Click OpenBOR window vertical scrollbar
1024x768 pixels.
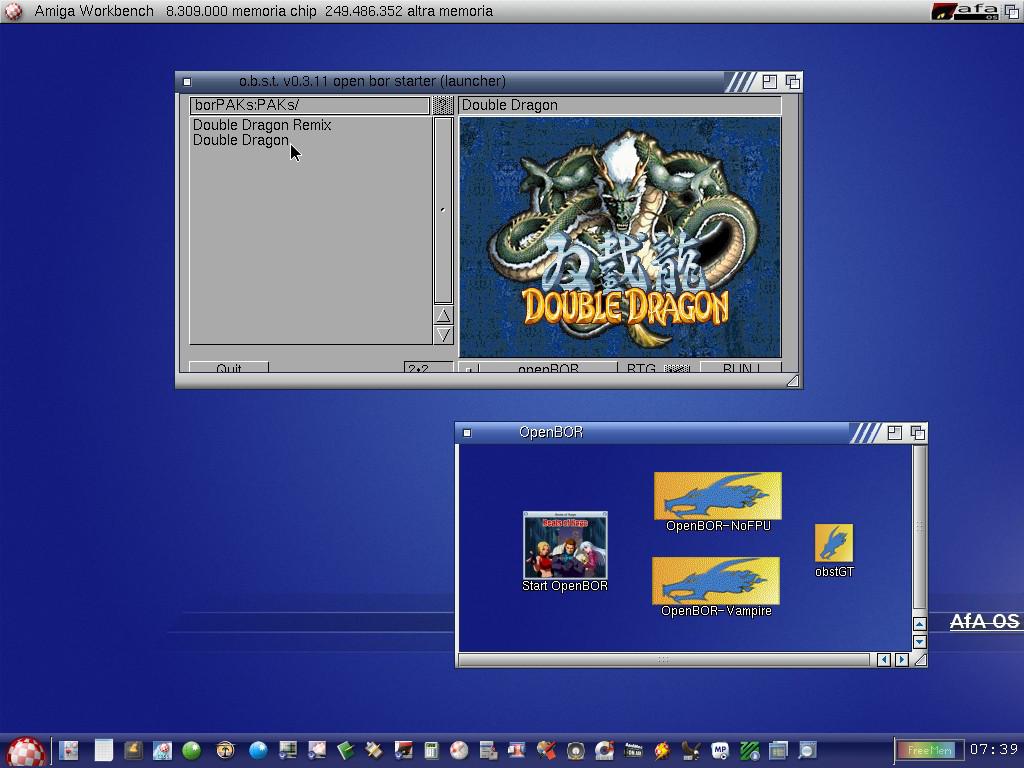(920, 529)
